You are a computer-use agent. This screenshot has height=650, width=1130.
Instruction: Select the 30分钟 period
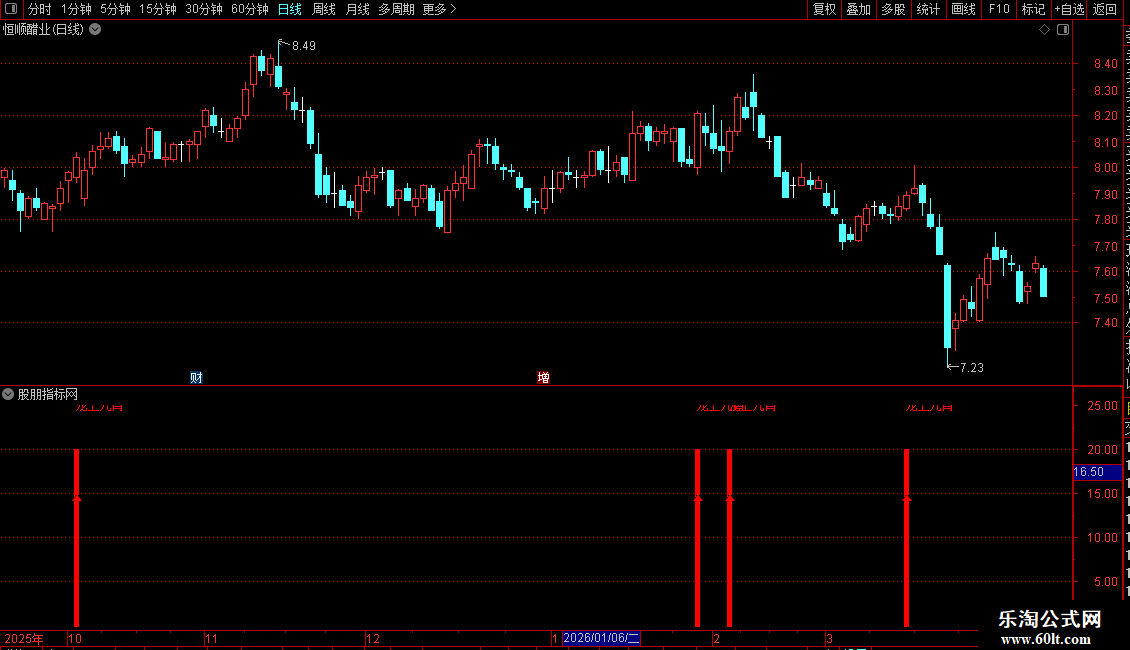(x=203, y=9)
